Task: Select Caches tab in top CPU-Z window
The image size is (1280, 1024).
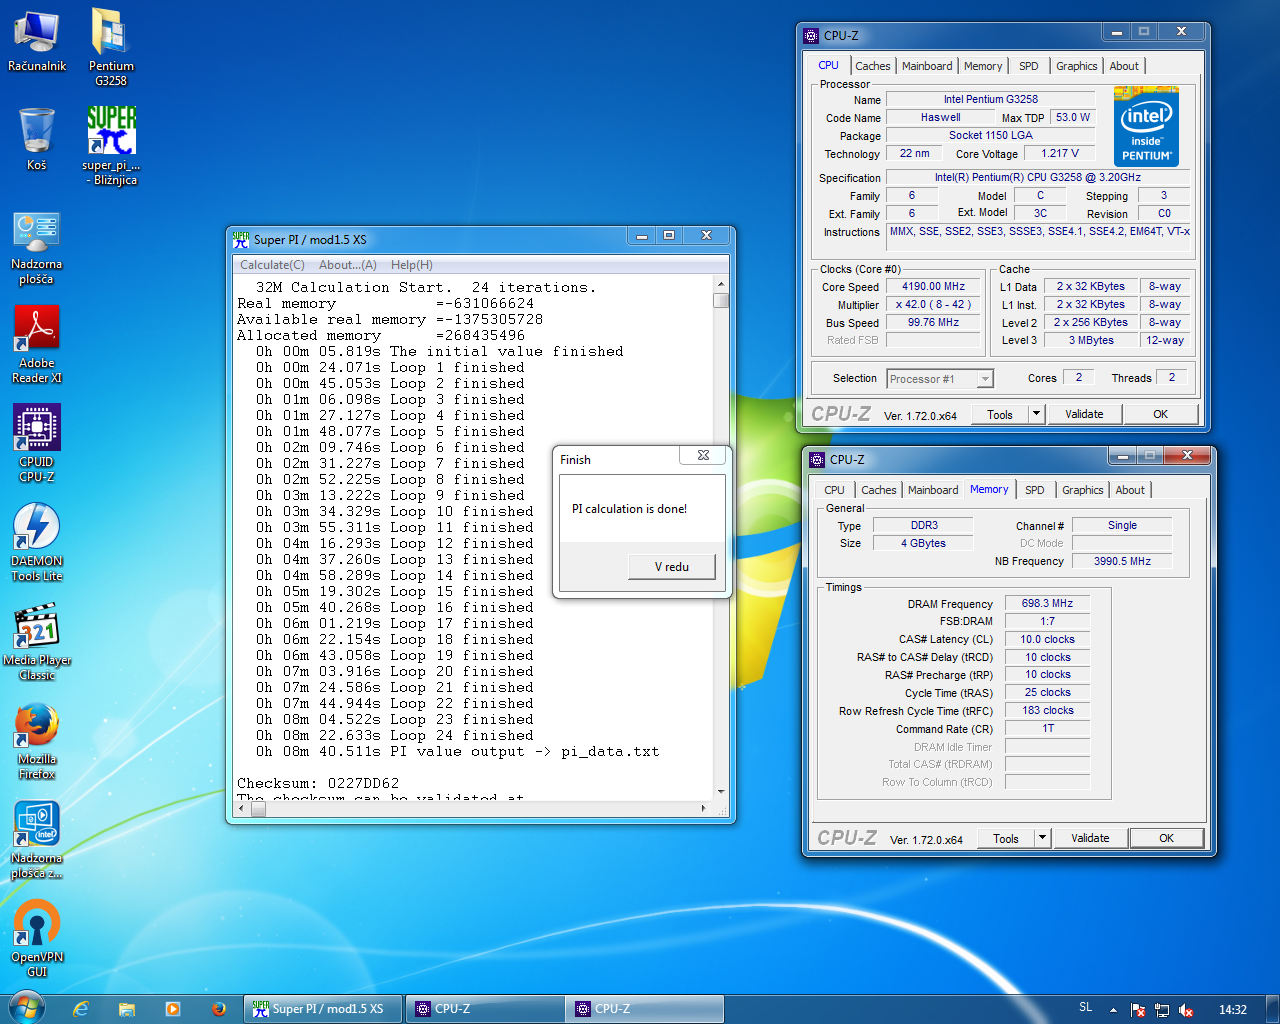Action: (x=873, y=66)
